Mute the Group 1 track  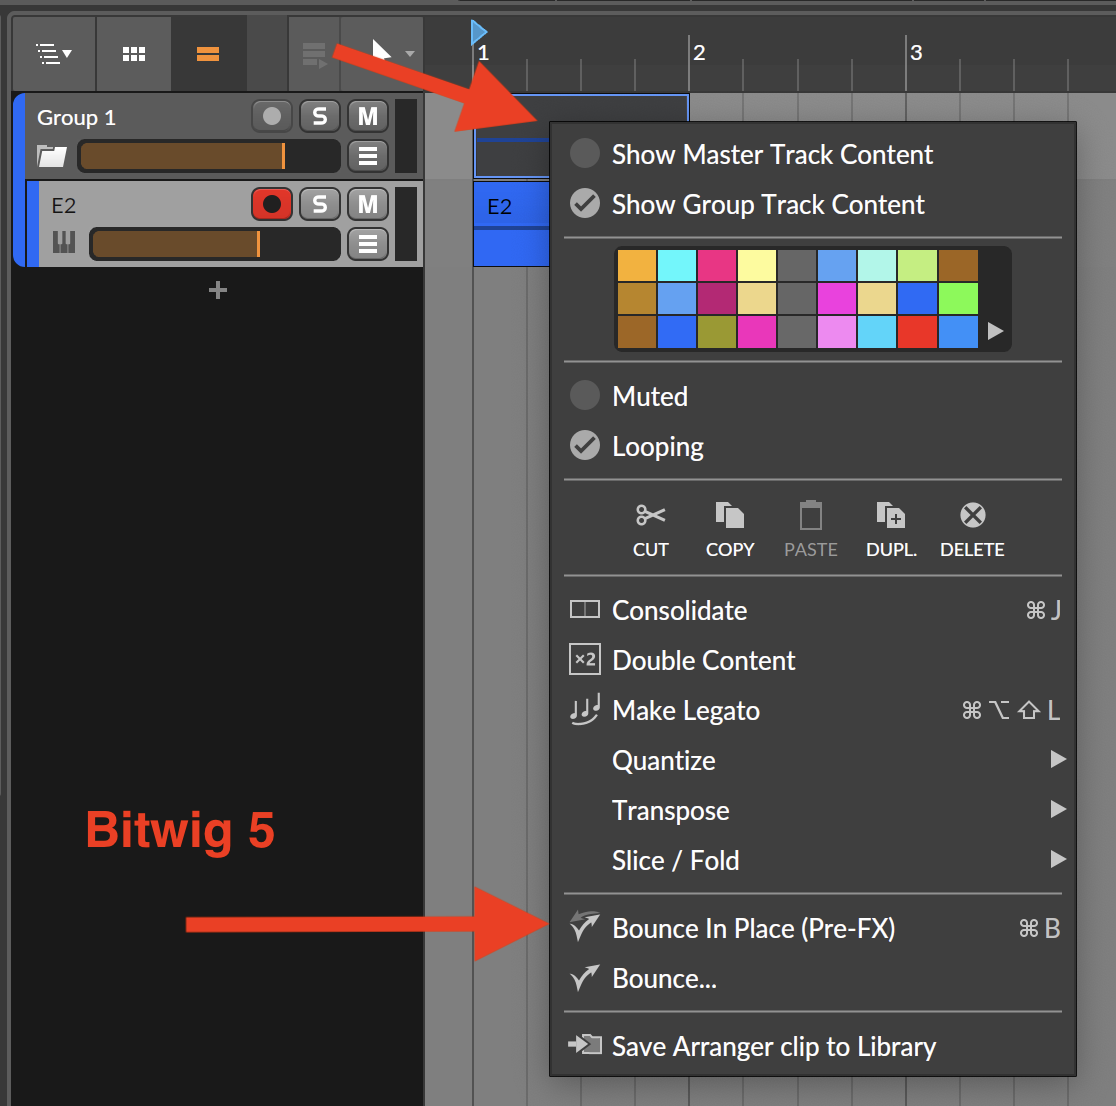pos(368,116)
